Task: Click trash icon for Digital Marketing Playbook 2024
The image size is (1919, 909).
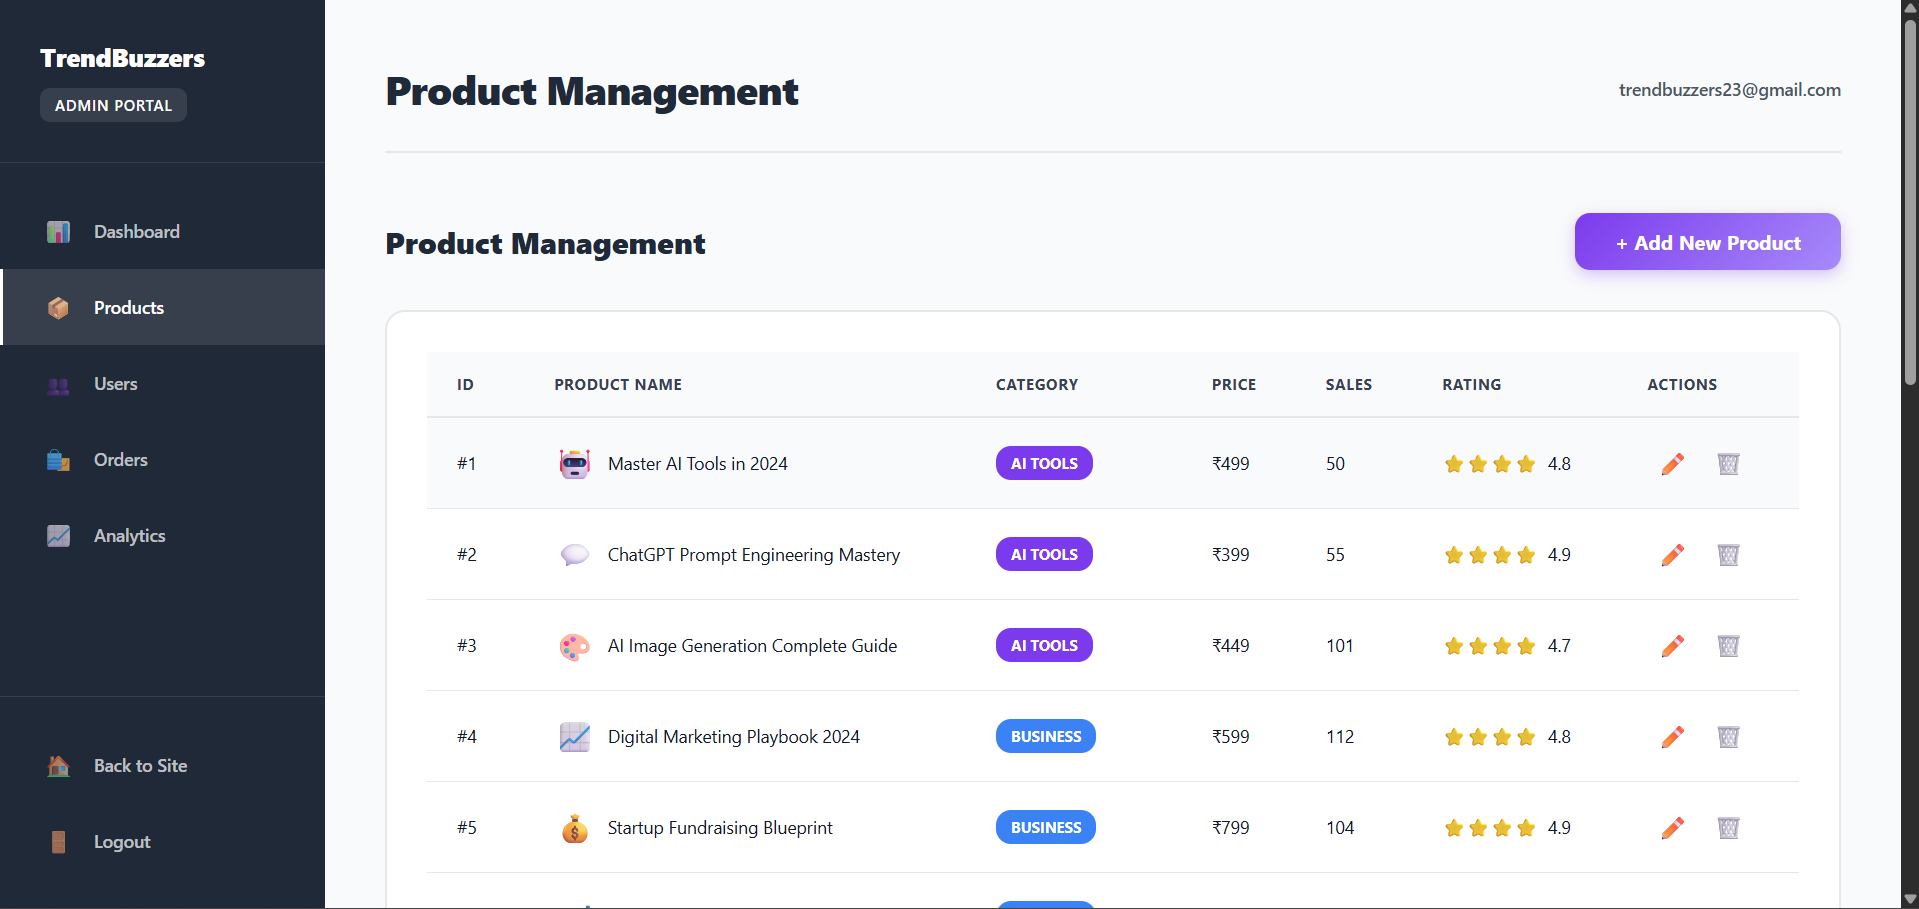Action: pos(1728,737)
